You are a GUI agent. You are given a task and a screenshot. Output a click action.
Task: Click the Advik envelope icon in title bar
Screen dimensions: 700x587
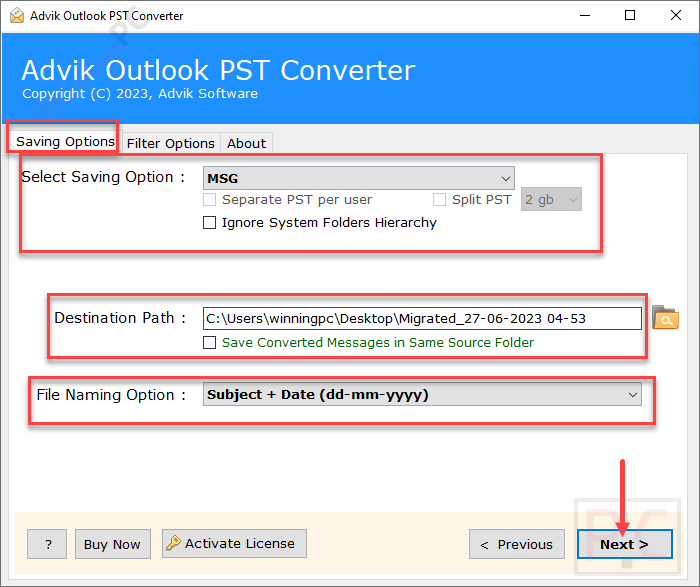(17, 15)
